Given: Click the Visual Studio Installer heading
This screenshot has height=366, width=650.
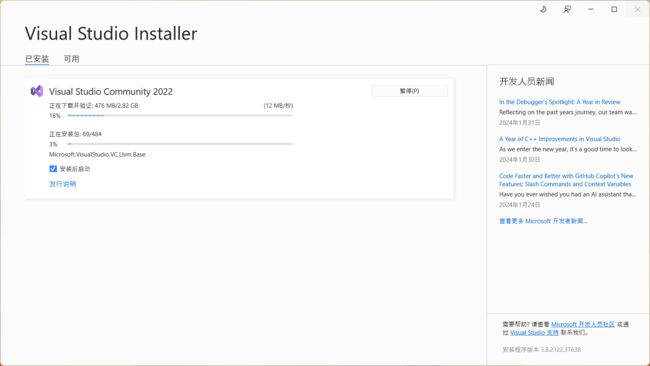Looking at the screenshot, I should click(x=111, y=34).
